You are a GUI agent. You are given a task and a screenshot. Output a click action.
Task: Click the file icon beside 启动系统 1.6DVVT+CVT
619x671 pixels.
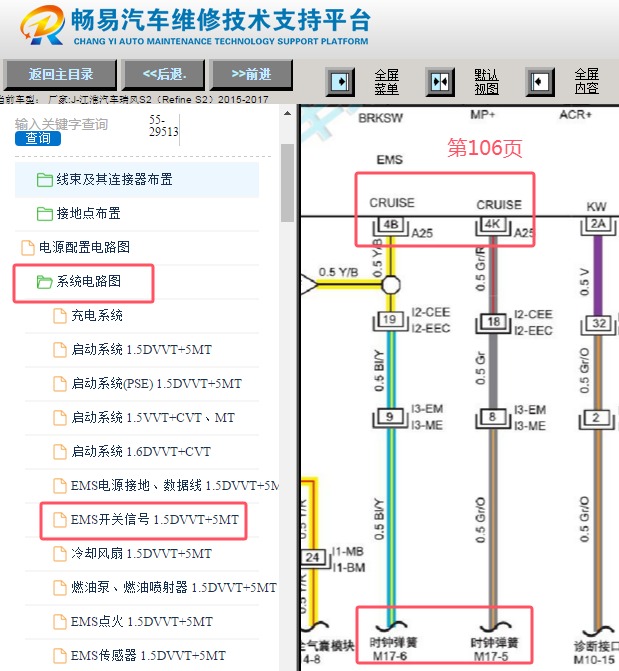pyautogui.click(x=60, y=451)
